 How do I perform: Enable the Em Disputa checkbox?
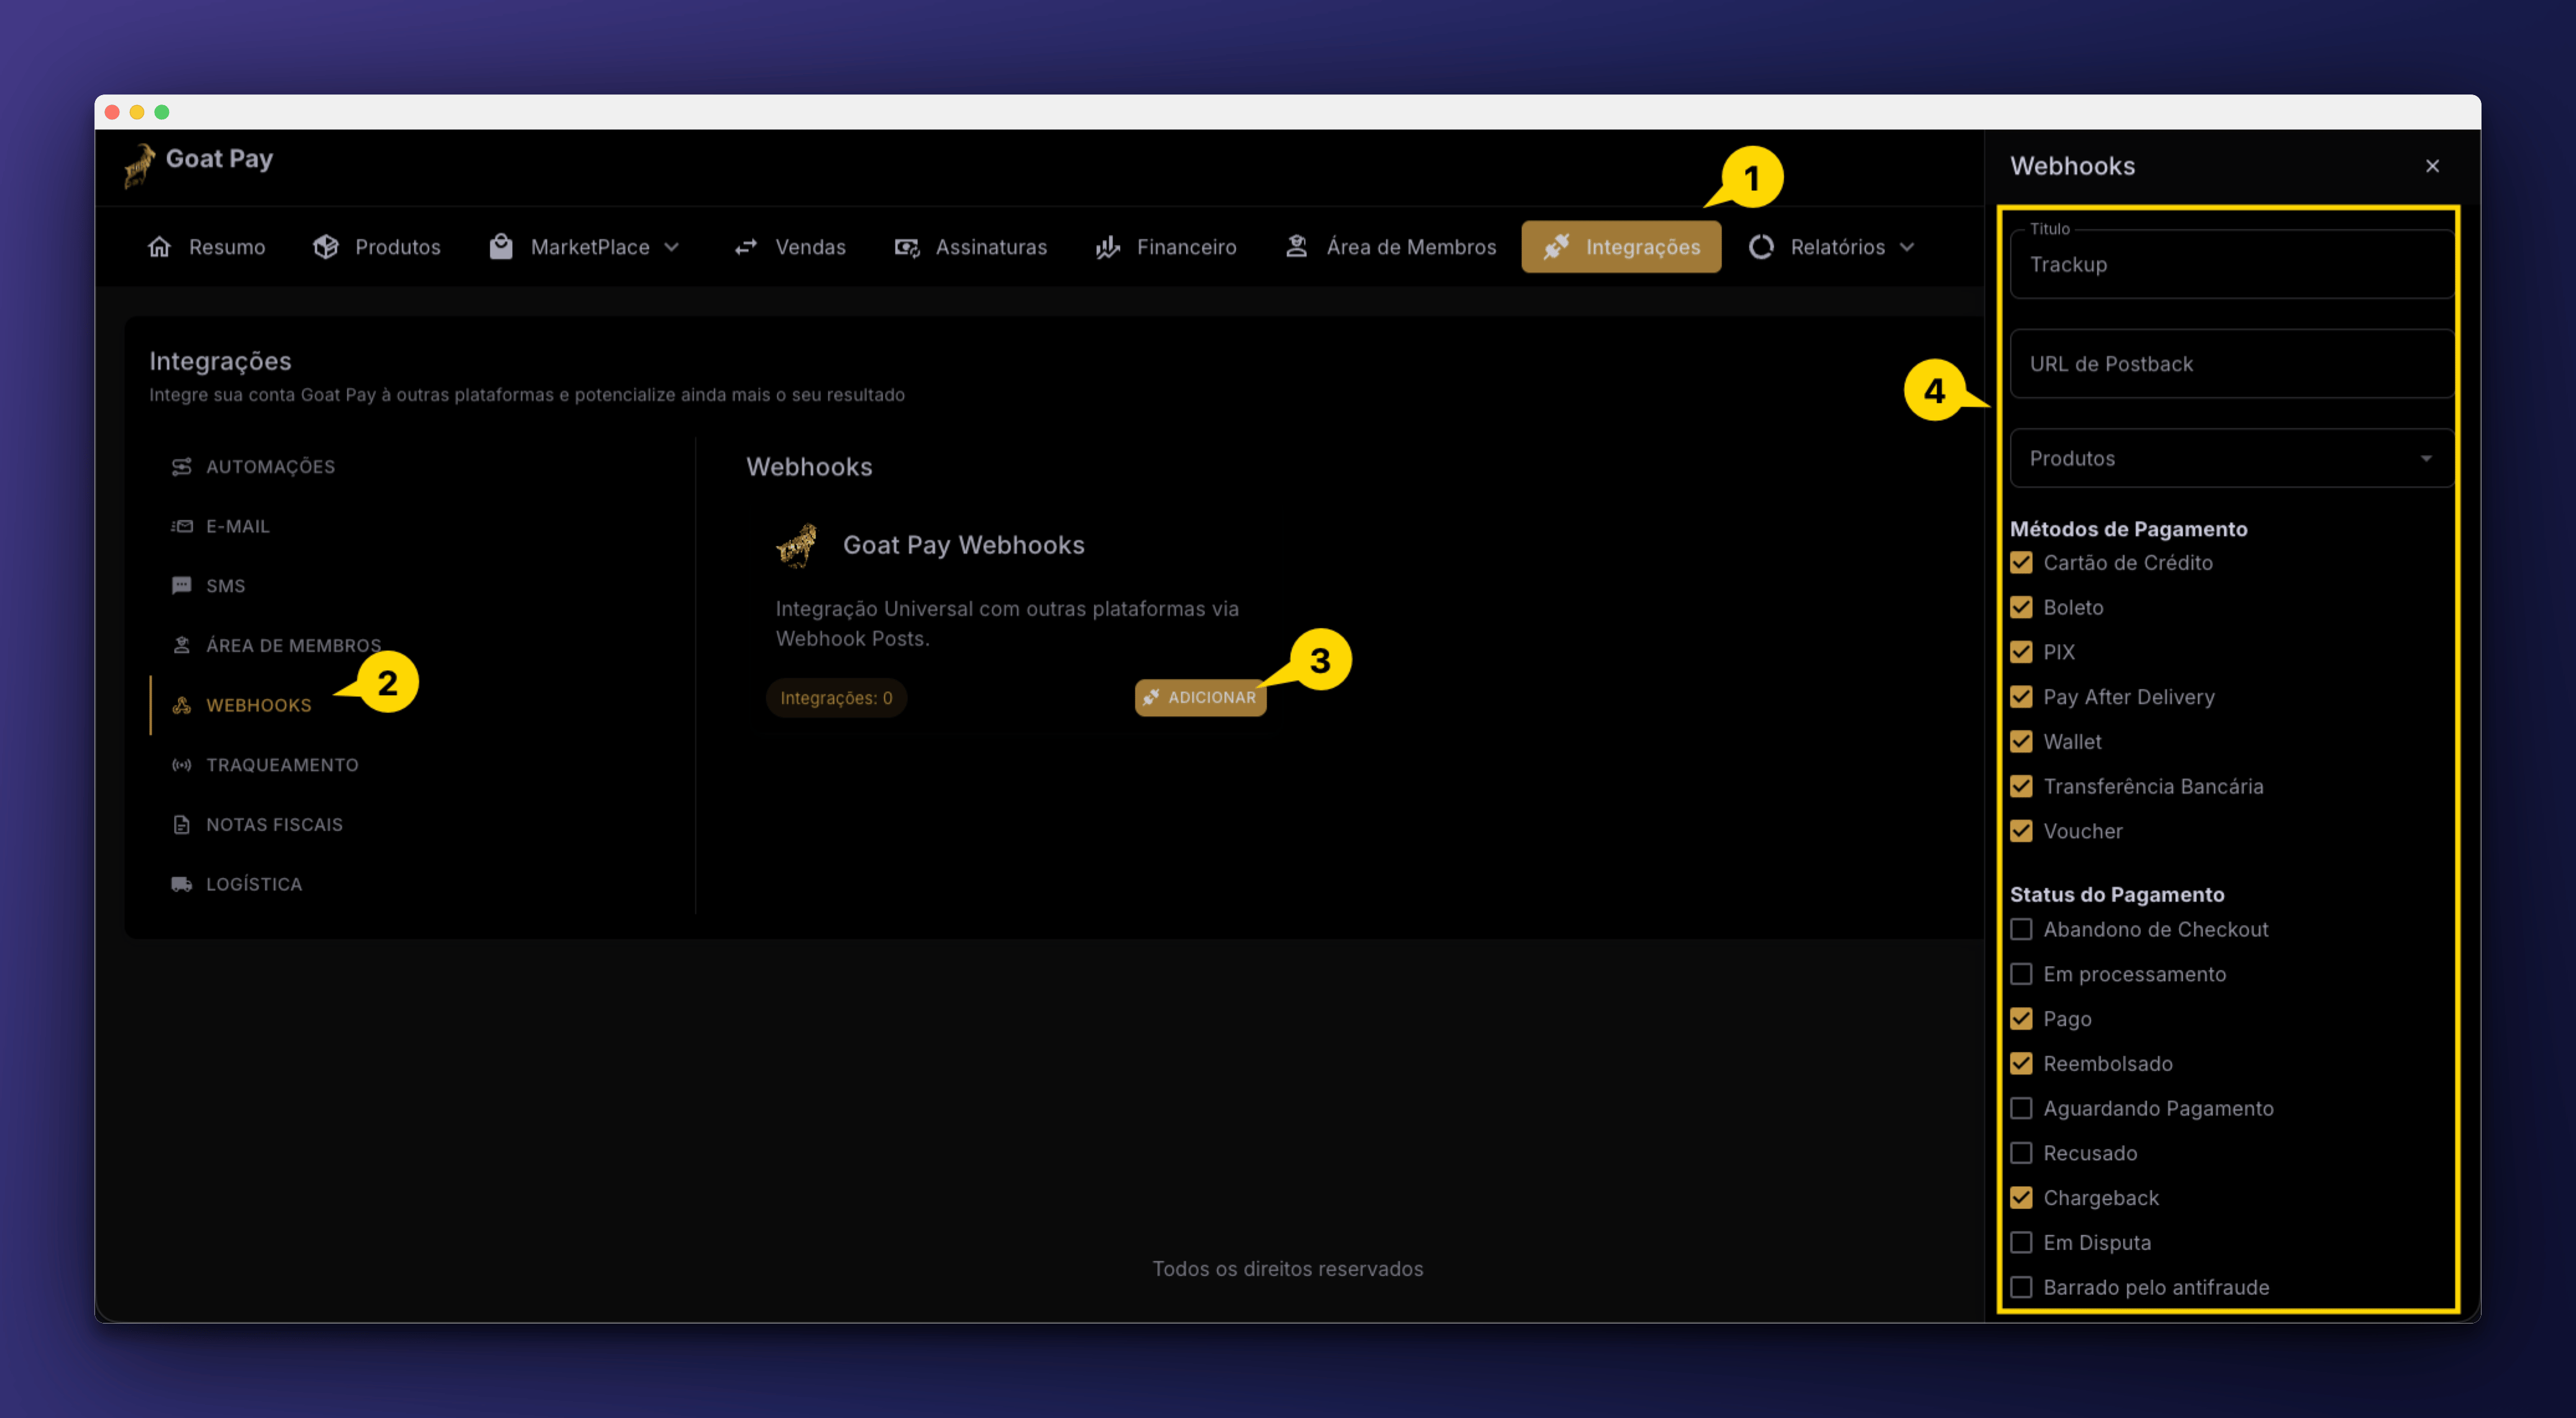pos(2021,1243)
